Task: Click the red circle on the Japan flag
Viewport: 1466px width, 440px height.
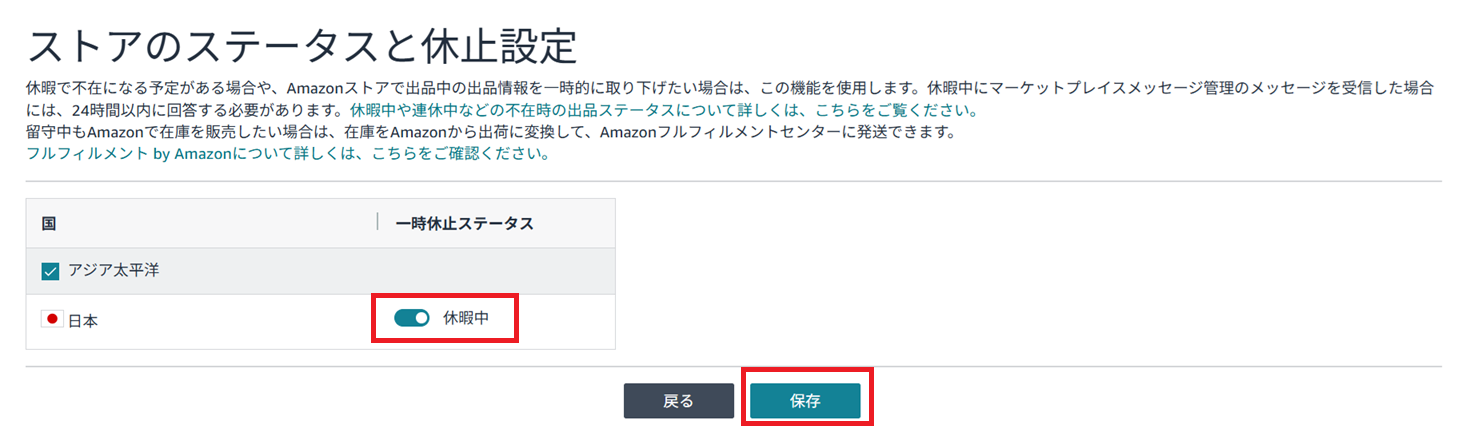Action: [x=53, y=320]
